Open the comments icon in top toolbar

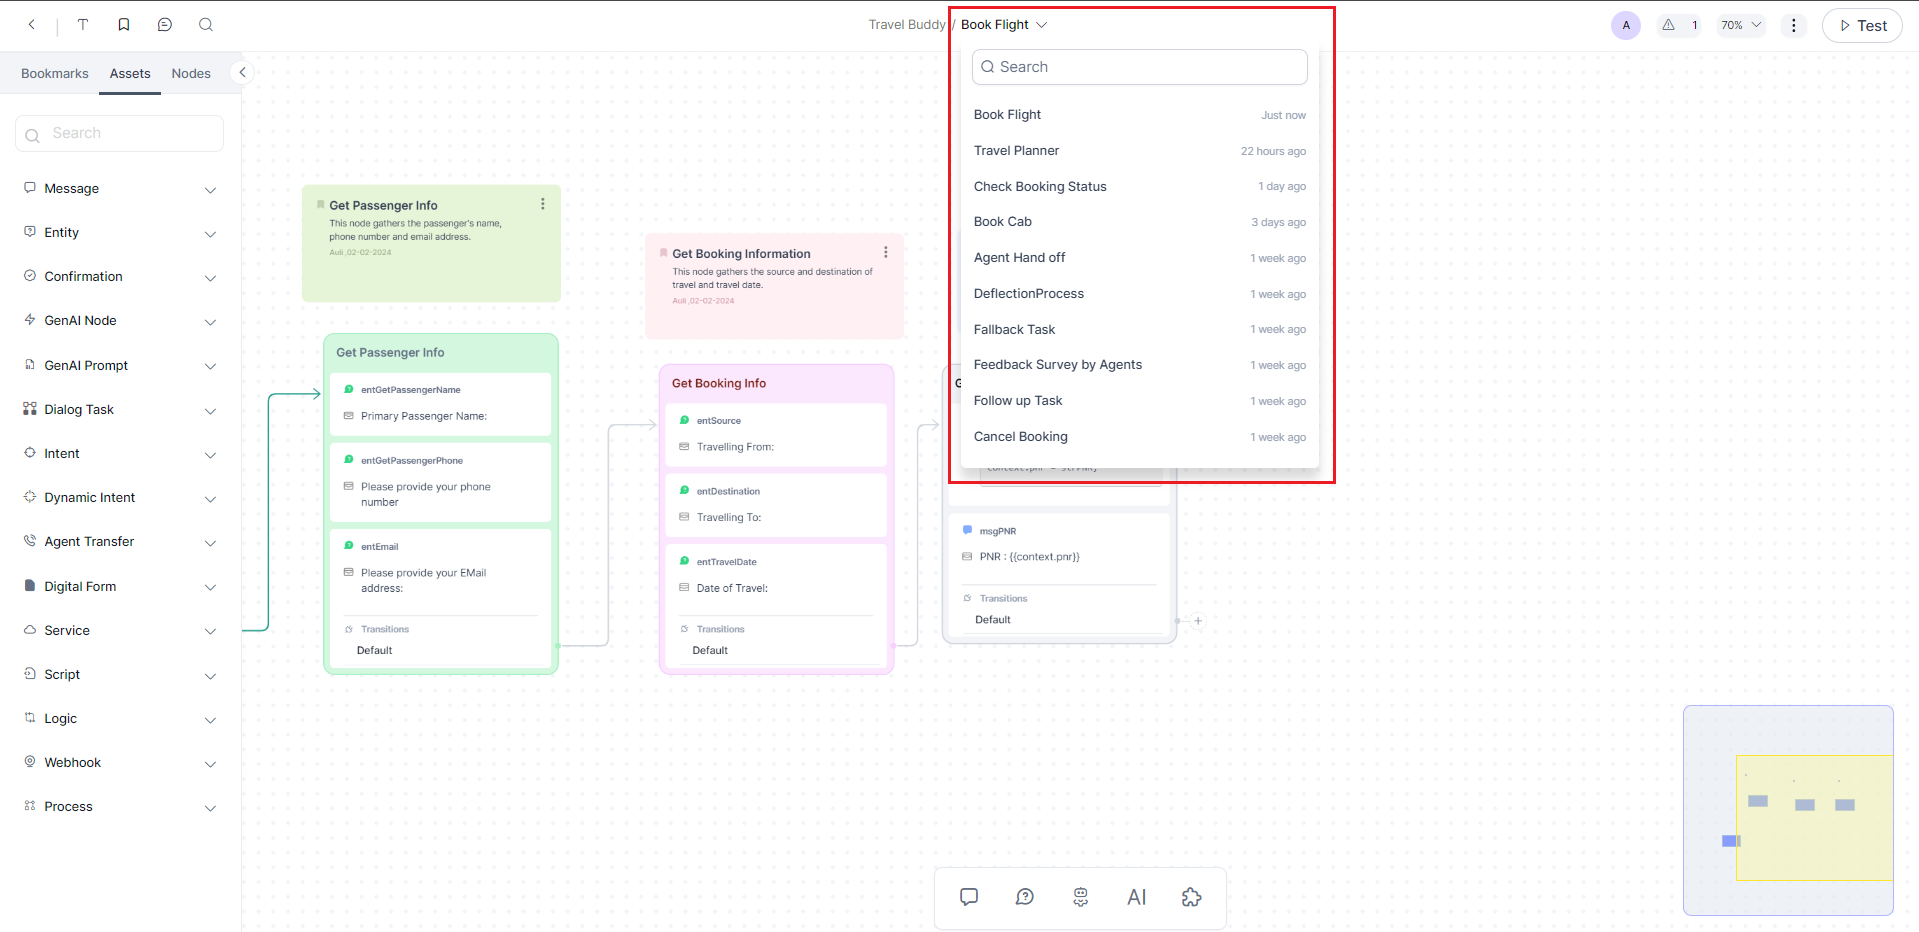click(165, 25)
